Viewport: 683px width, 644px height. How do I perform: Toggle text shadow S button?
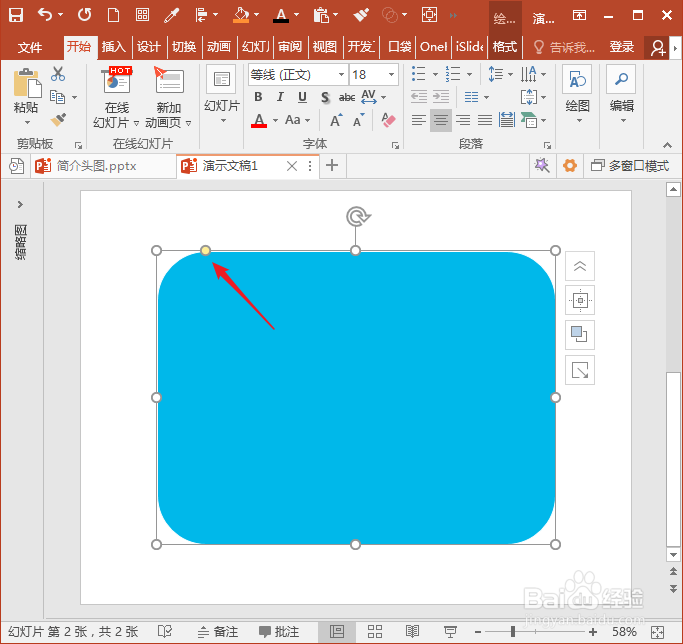click(x=325, y=97)
